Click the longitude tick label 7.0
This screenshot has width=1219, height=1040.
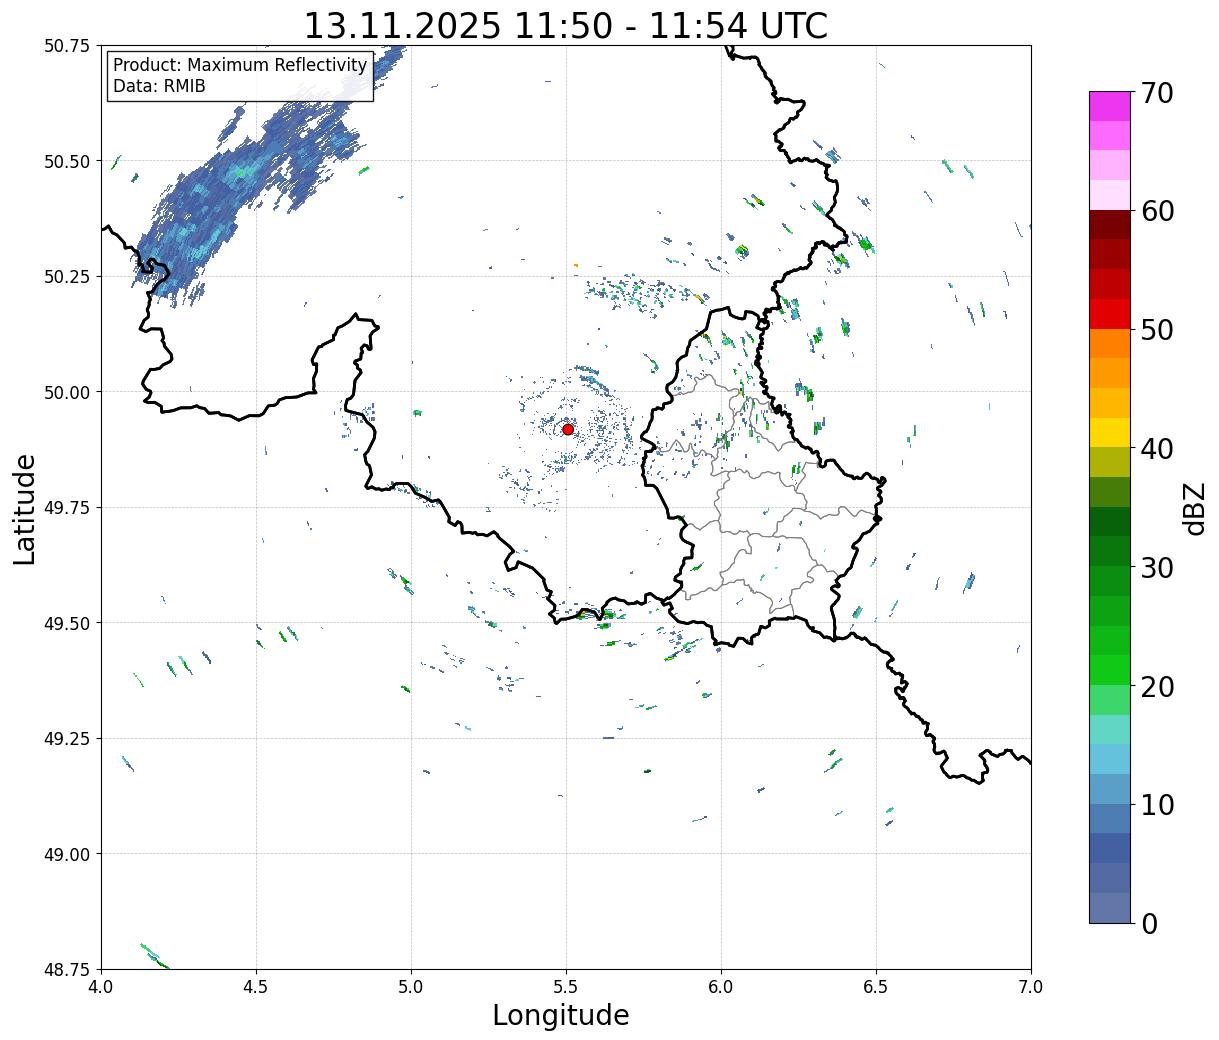[1031, 987]
